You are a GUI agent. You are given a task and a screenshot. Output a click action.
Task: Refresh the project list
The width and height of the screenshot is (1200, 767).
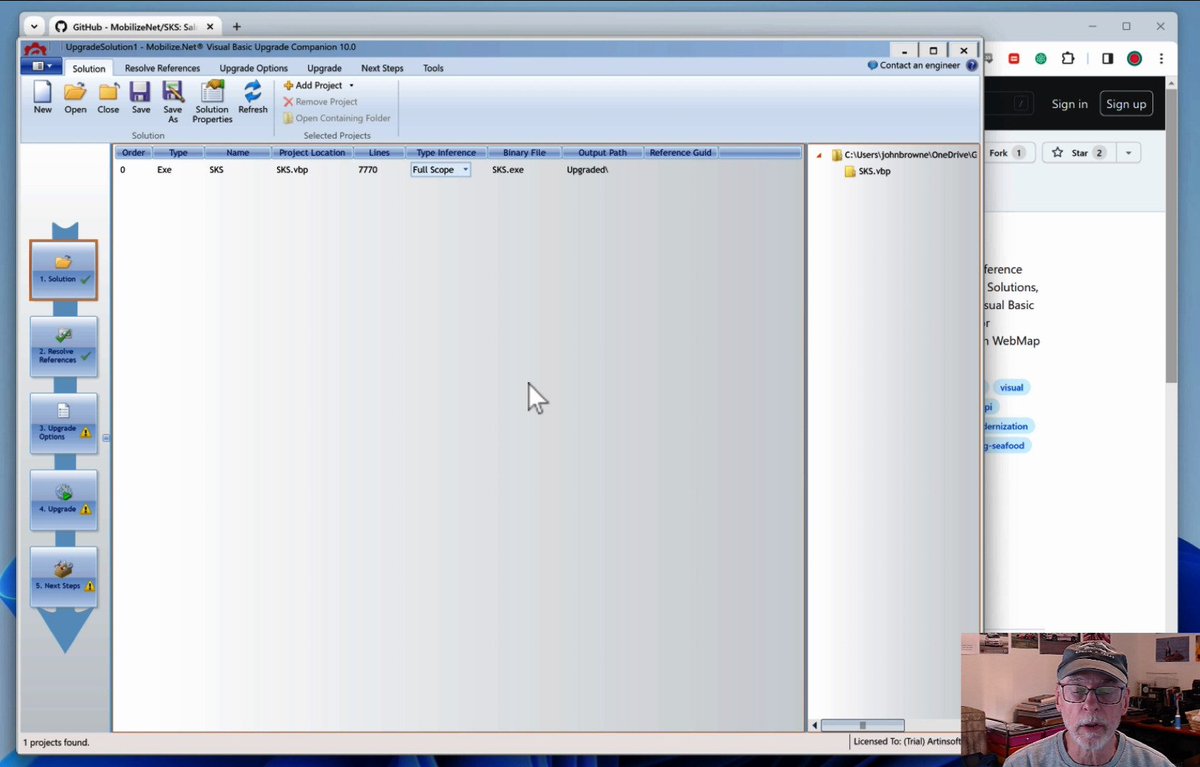tap(253, 97)
